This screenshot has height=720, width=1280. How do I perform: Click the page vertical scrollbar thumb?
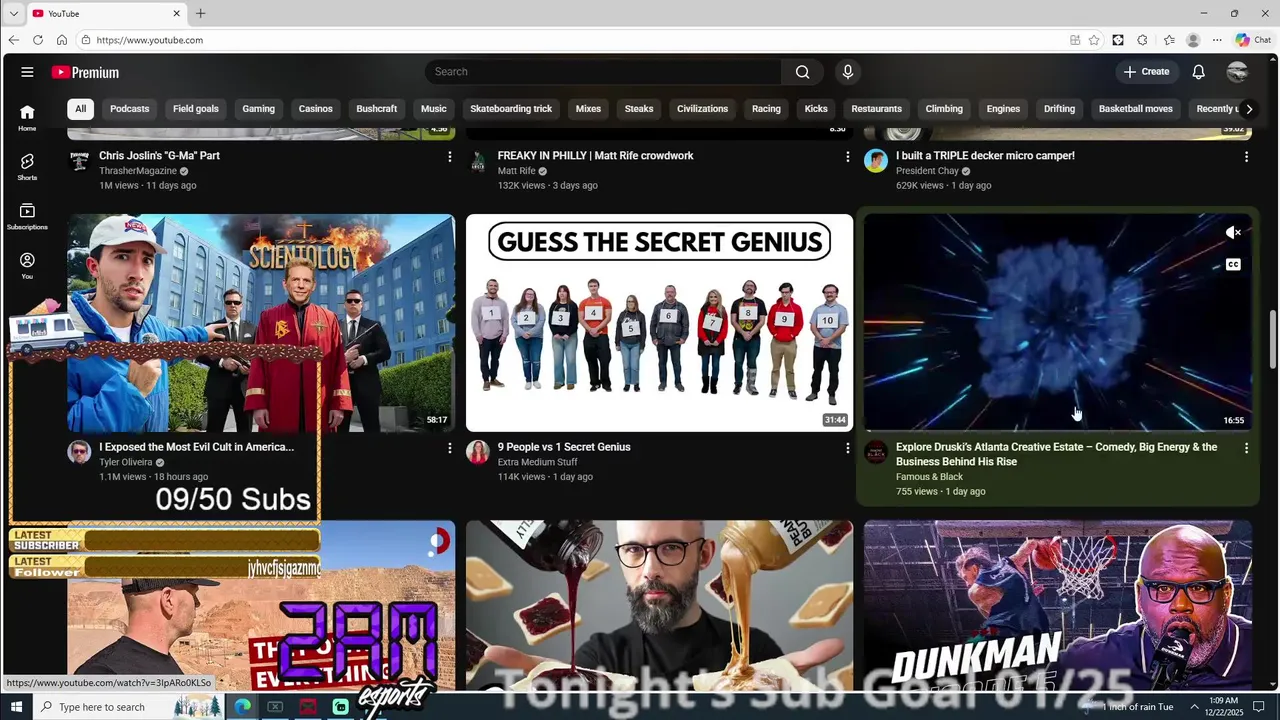pyautogui.click(x=1272, y=340)
